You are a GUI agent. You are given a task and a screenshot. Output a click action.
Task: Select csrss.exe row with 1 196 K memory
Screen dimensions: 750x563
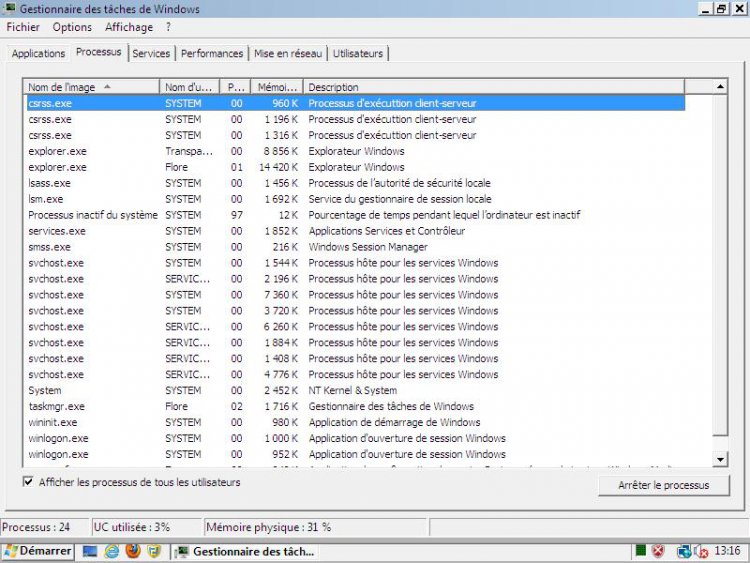tap(356, 119)
